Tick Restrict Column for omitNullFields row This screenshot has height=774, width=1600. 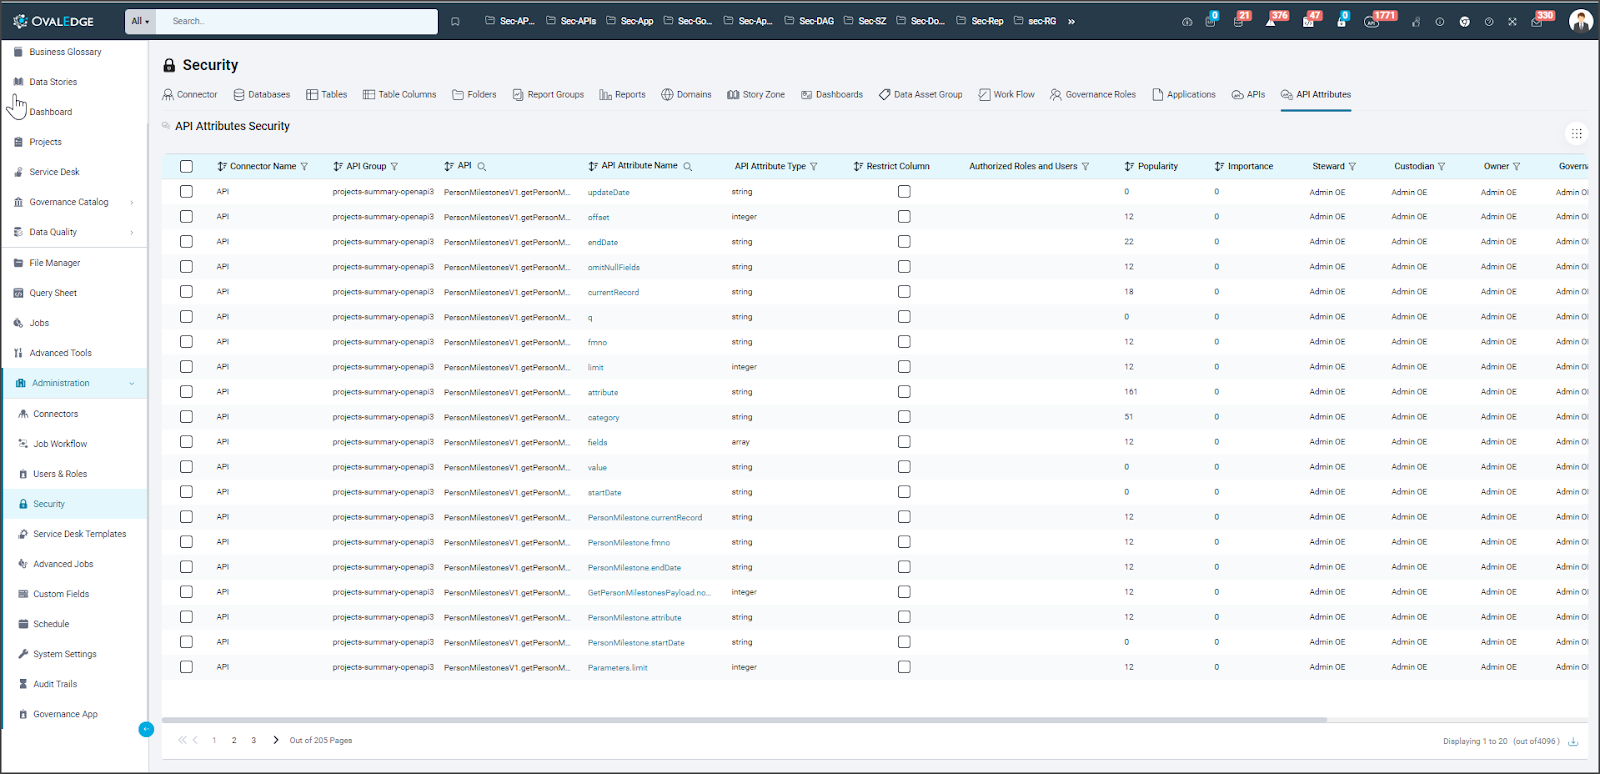click(x=904, y=266)
